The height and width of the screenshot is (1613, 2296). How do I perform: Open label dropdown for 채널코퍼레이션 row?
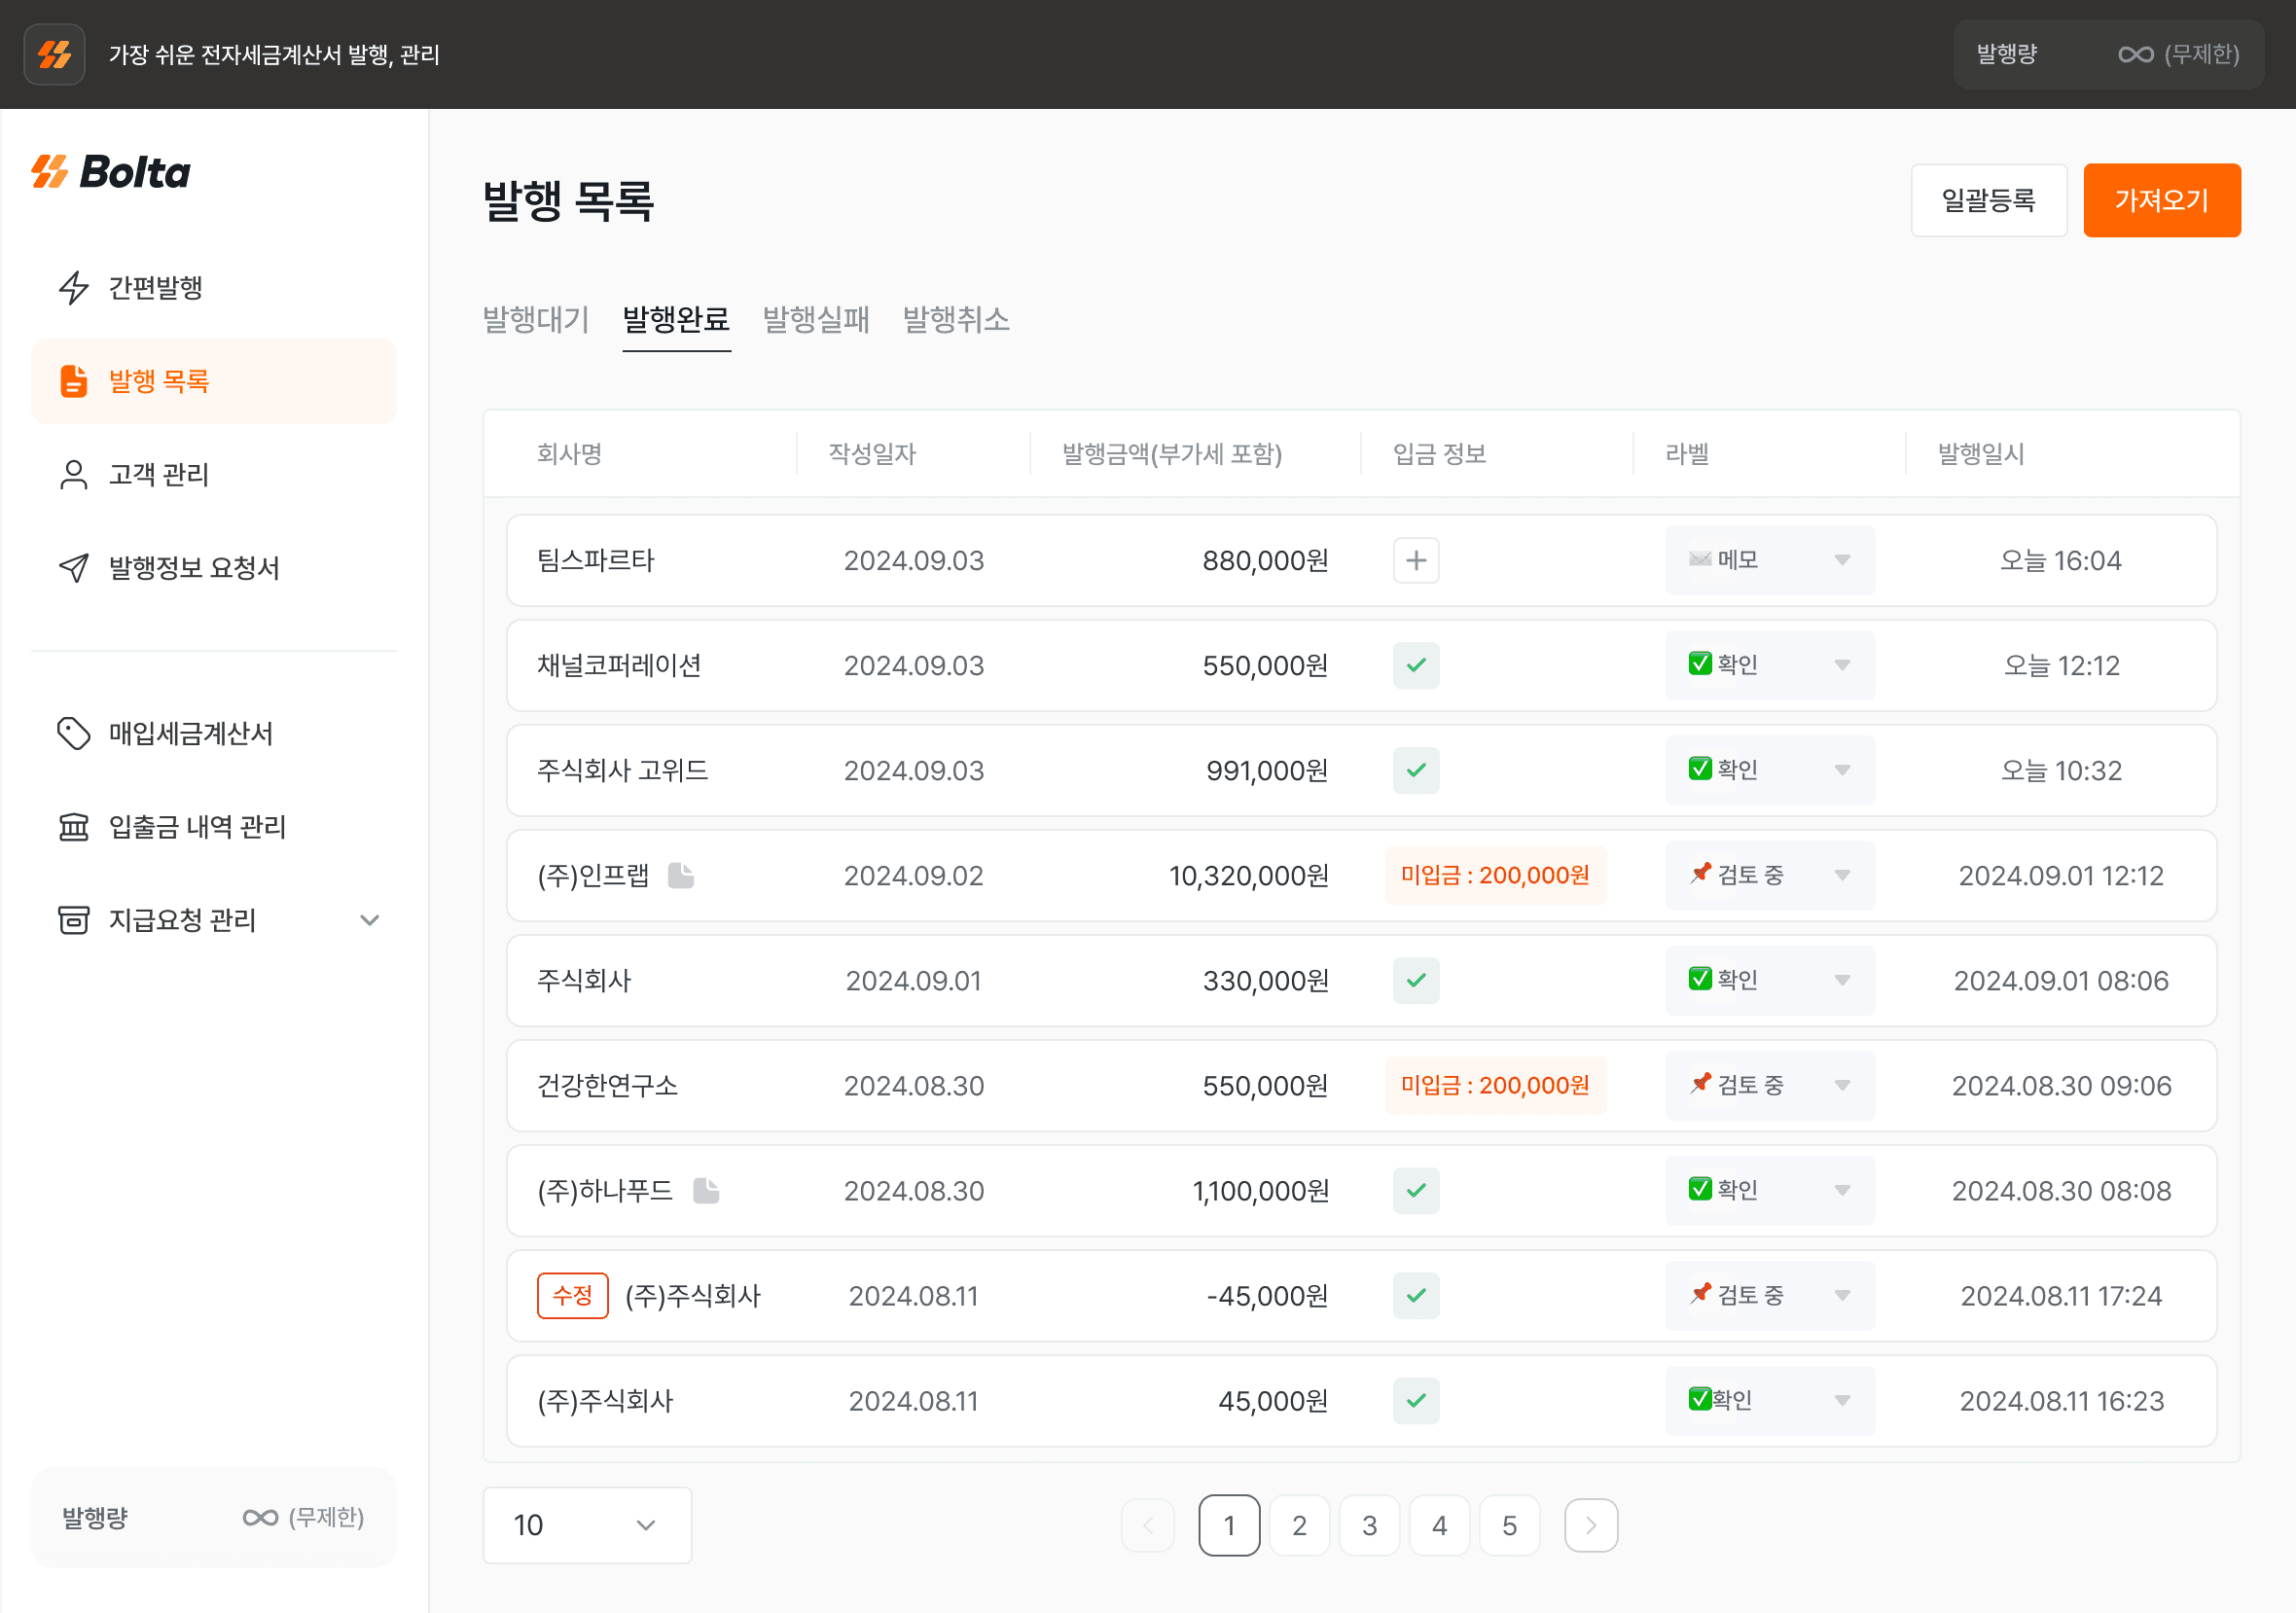(1770, 666)
